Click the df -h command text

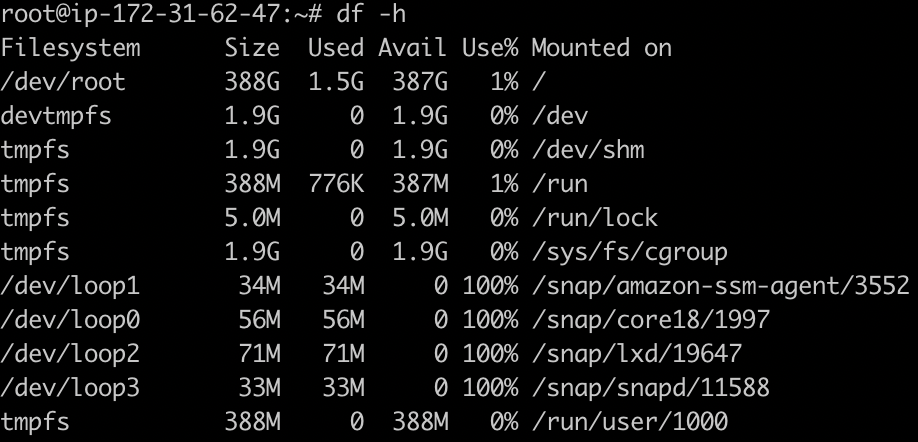pos(371,14)
